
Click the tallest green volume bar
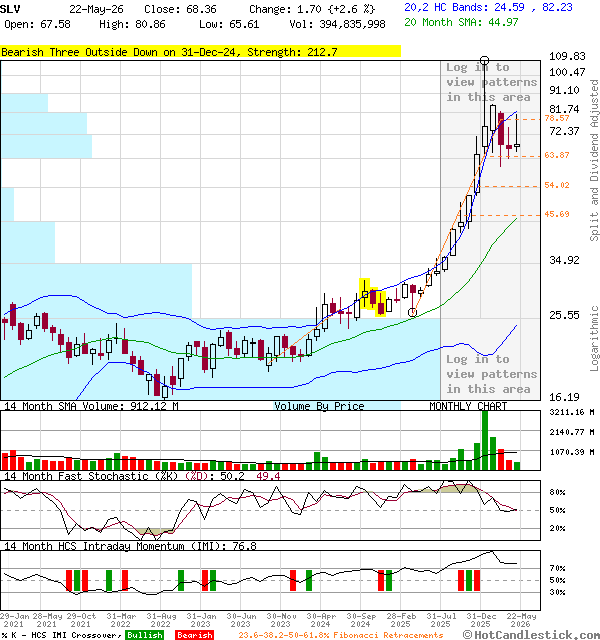[485, 440]
